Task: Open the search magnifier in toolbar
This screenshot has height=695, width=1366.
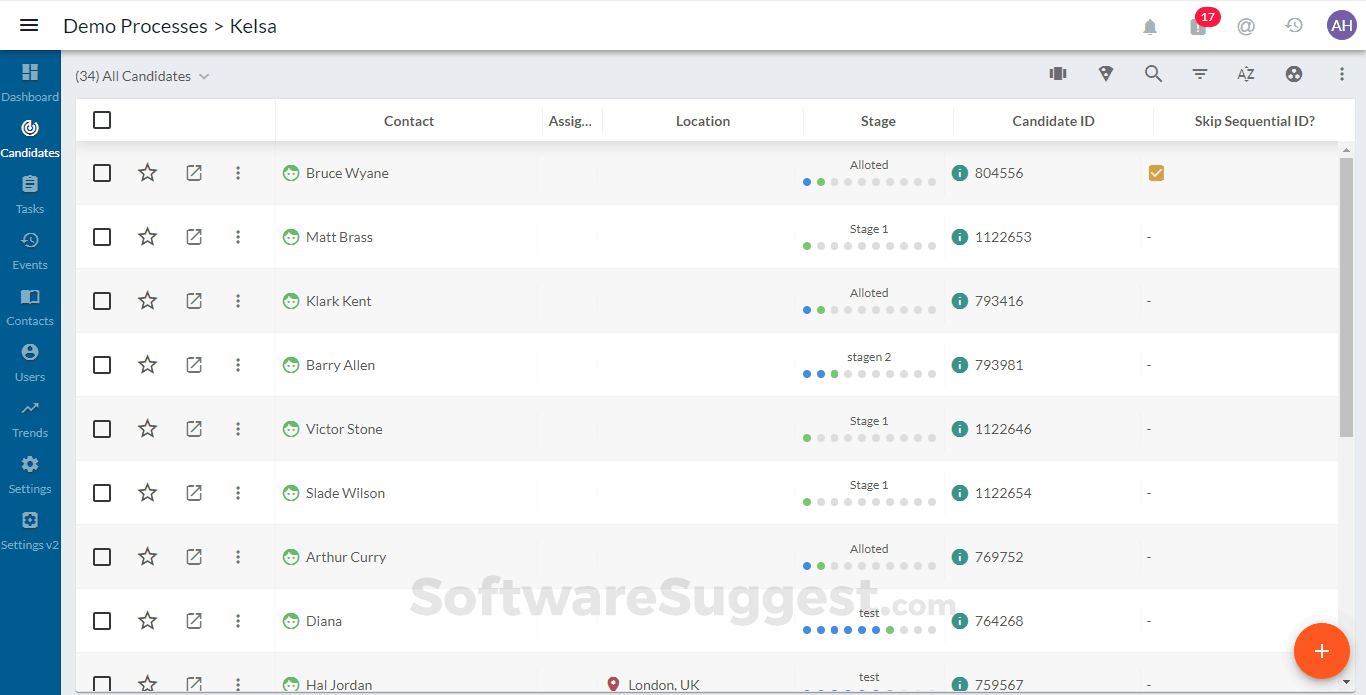Action: pos(1153,74)
